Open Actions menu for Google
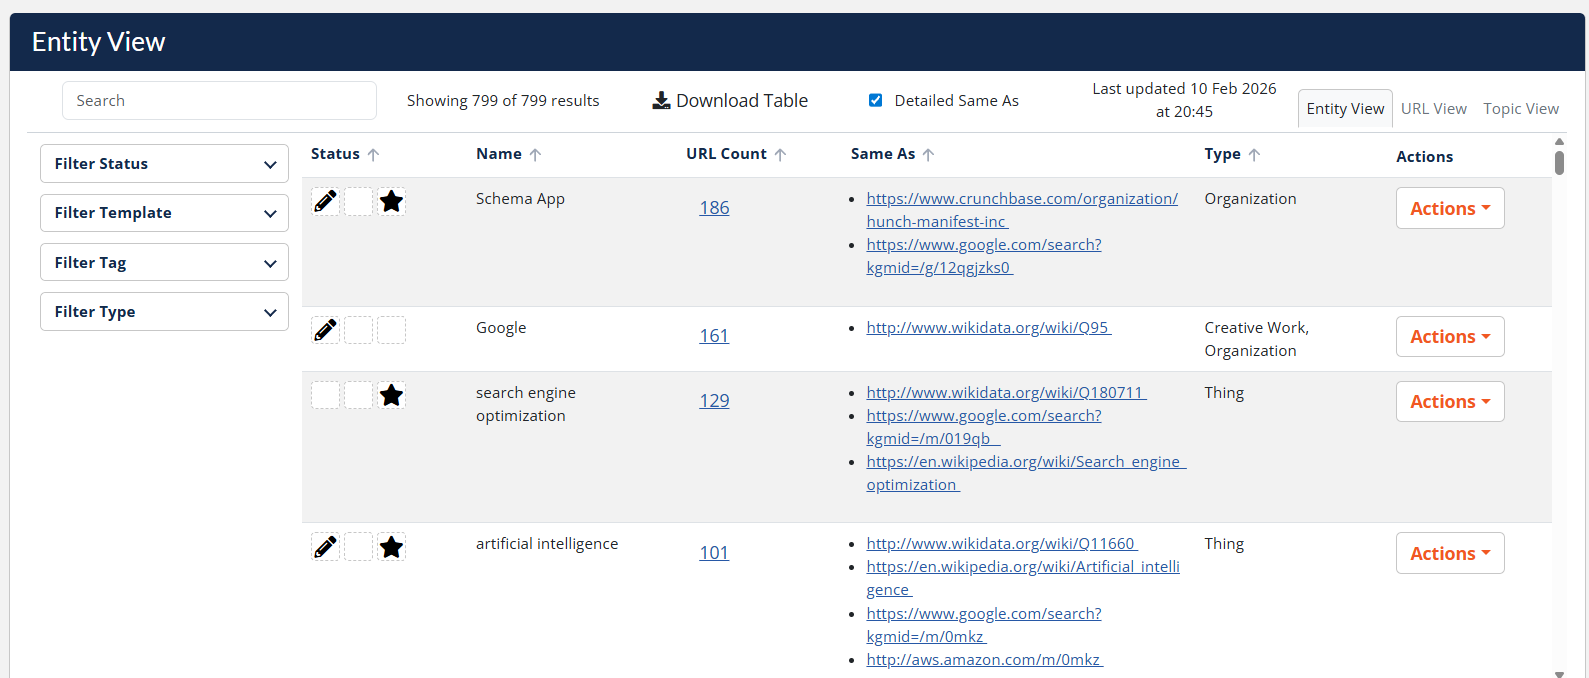Screen dimensions: 1589x678 tap(1450, 336)
